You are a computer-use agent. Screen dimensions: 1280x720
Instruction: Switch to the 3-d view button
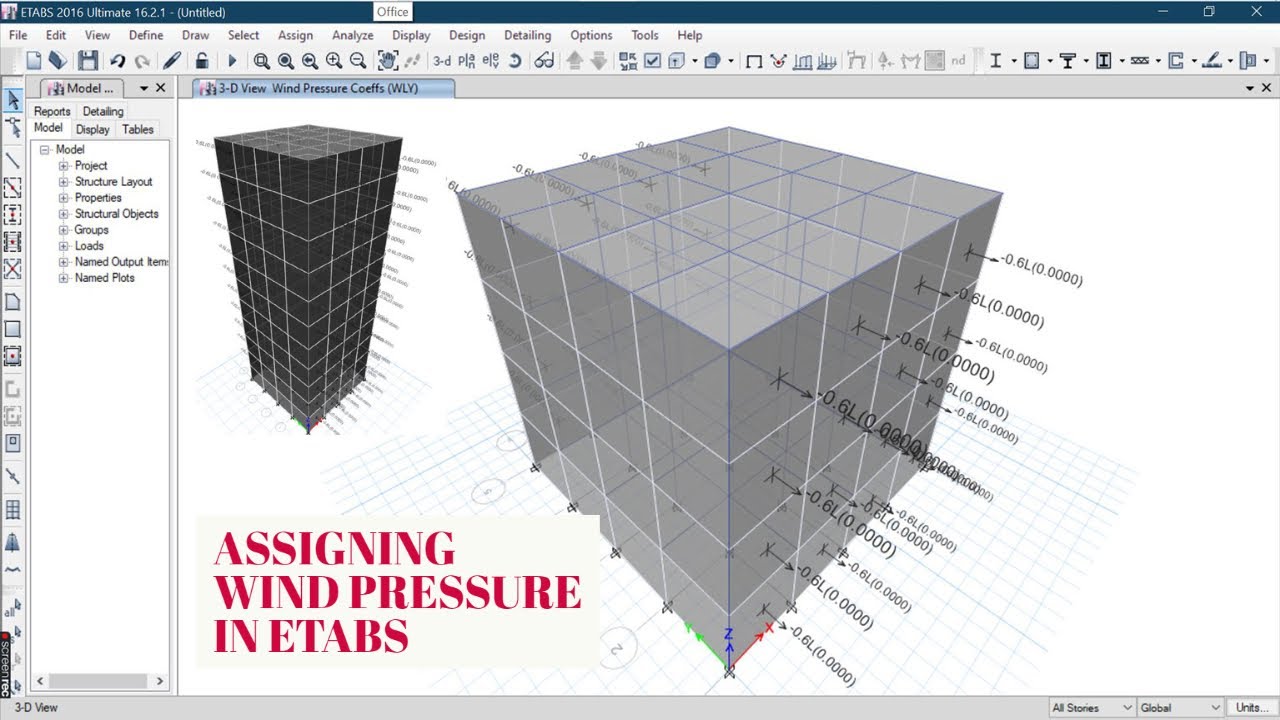click(x=442, y=61)
